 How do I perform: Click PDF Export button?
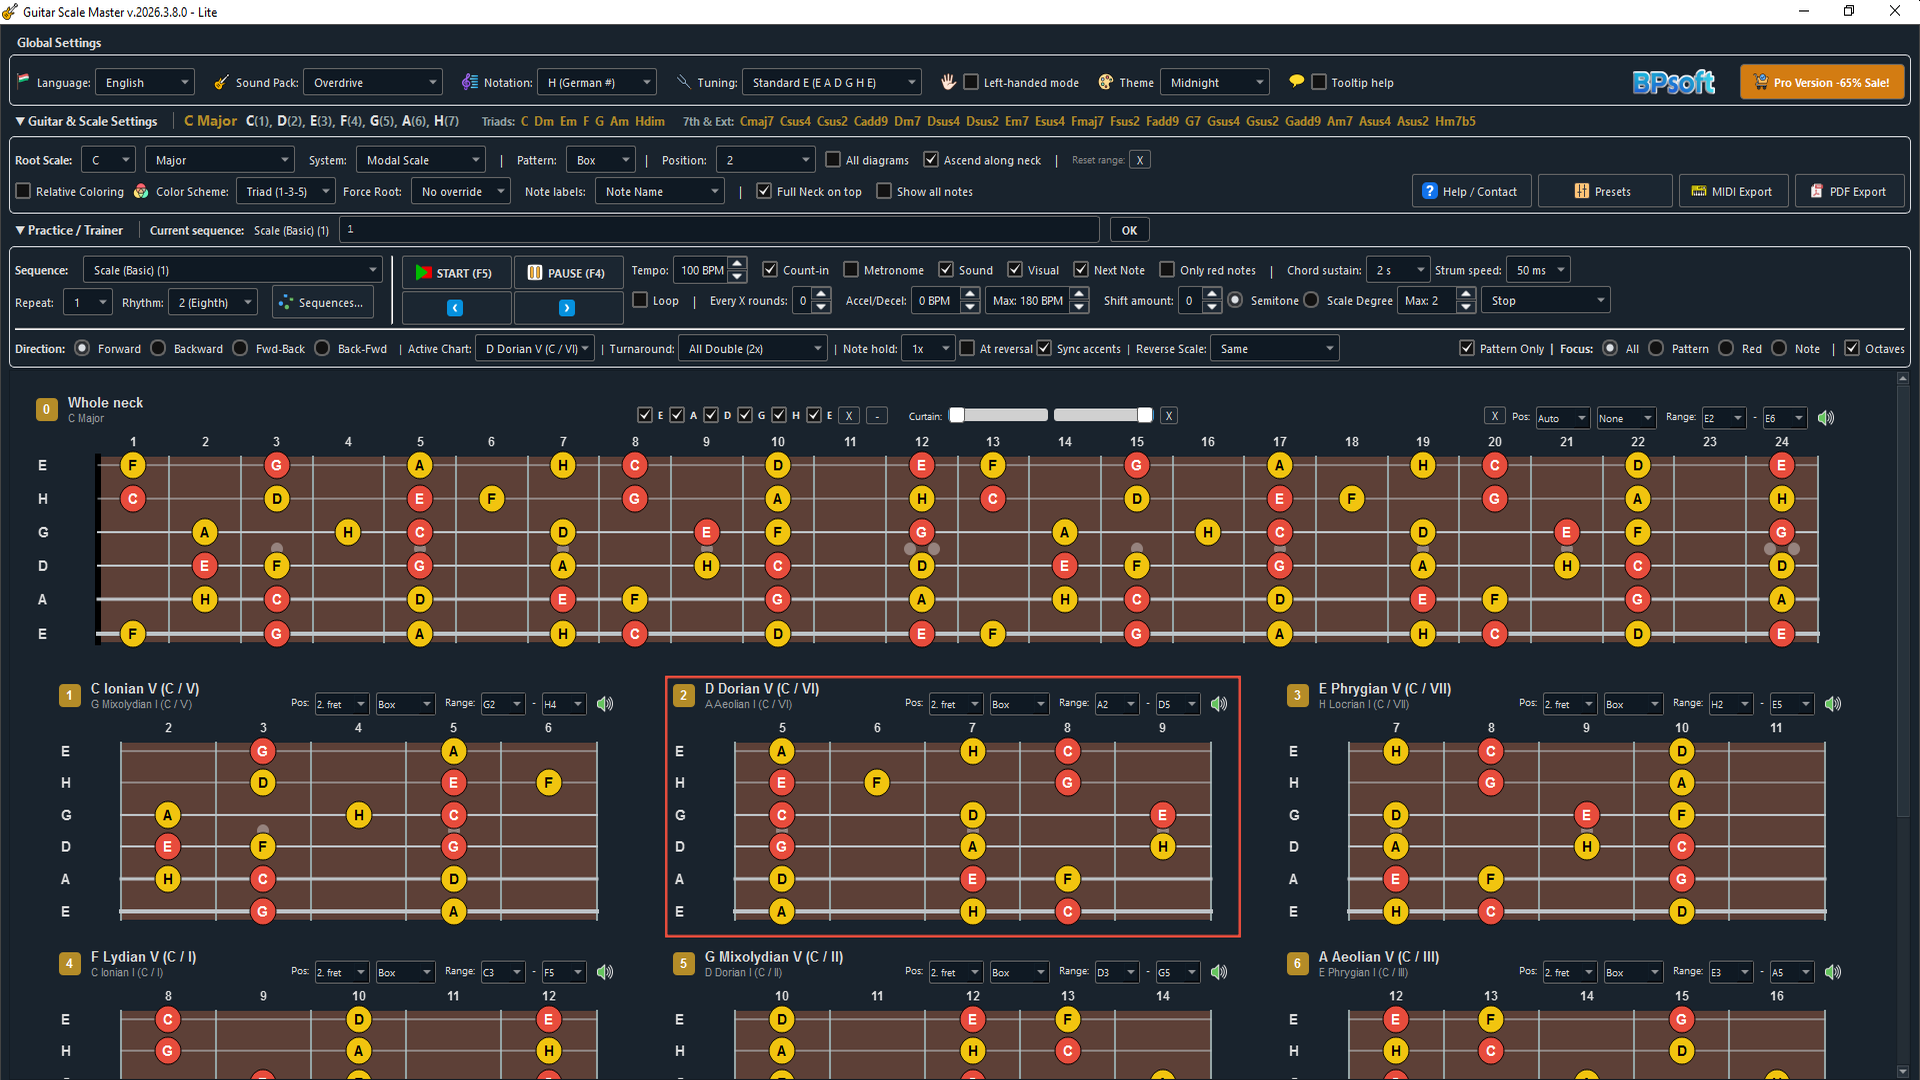point(1849,191)
